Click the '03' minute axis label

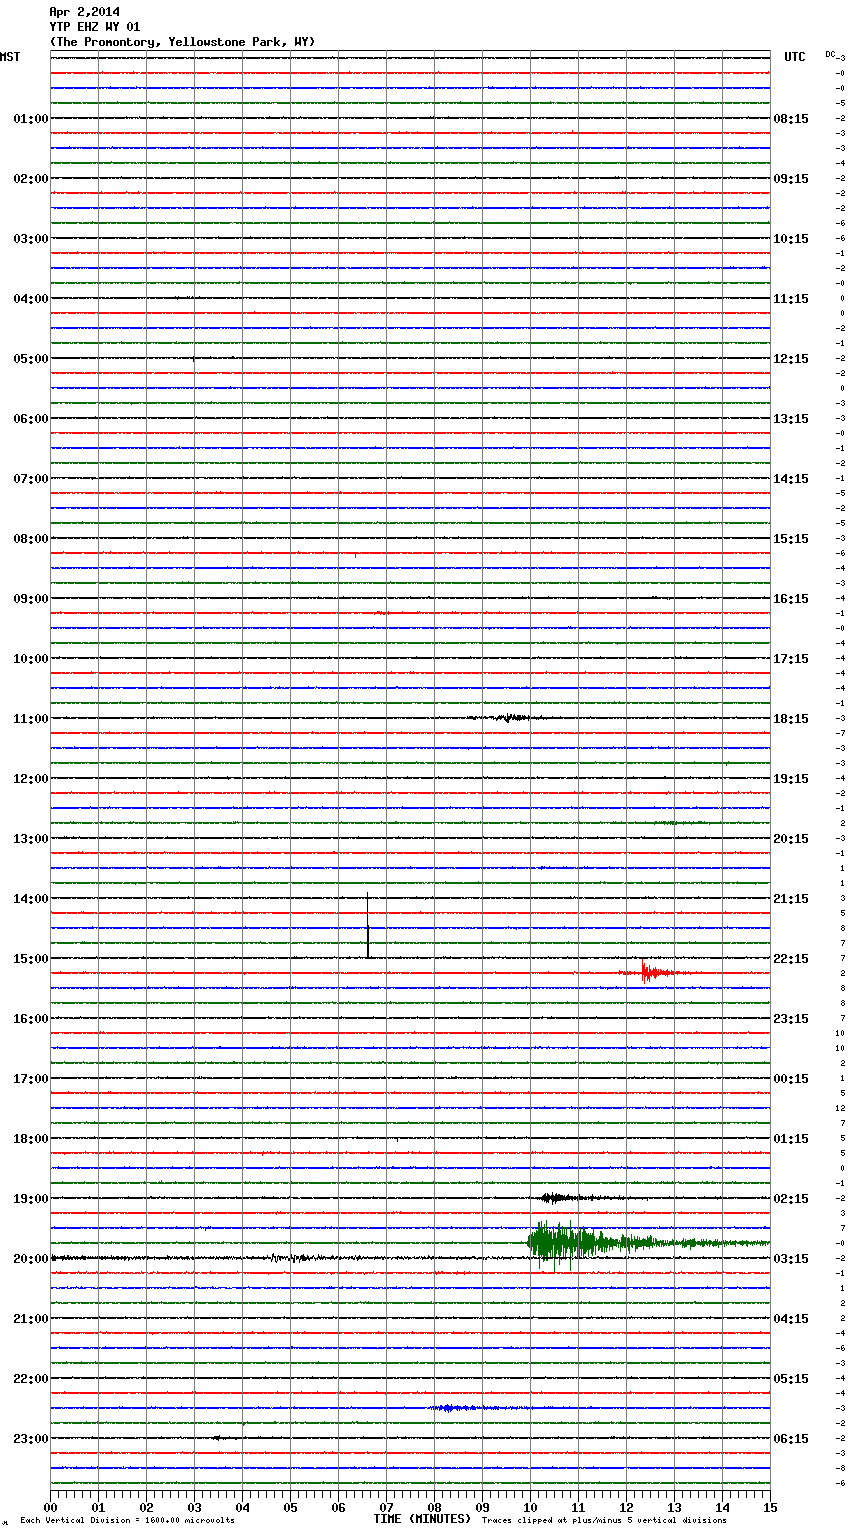tap(194, 1507)
